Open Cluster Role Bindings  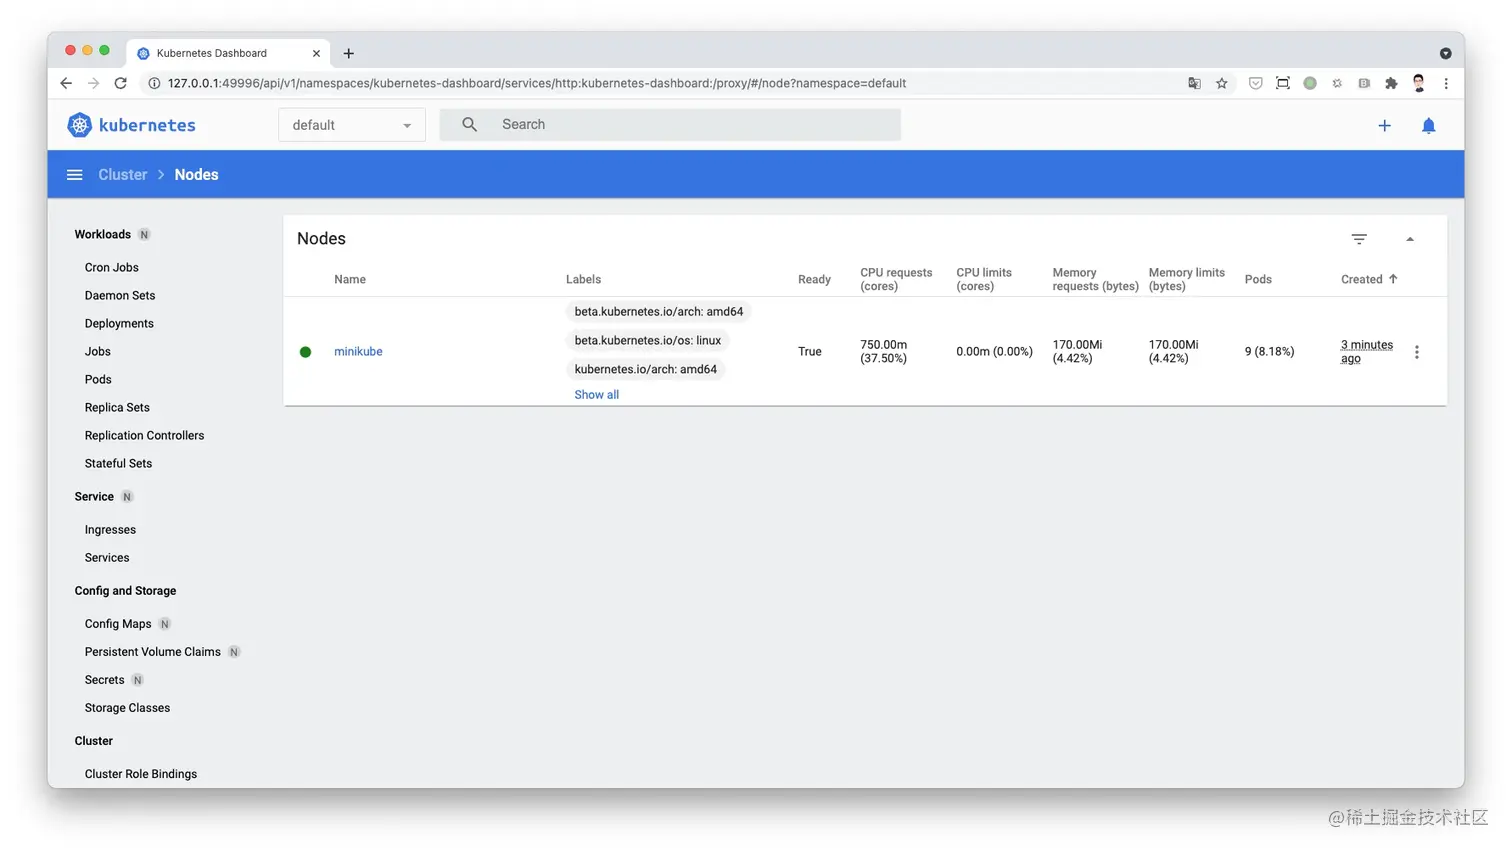(x=141, y=773)
